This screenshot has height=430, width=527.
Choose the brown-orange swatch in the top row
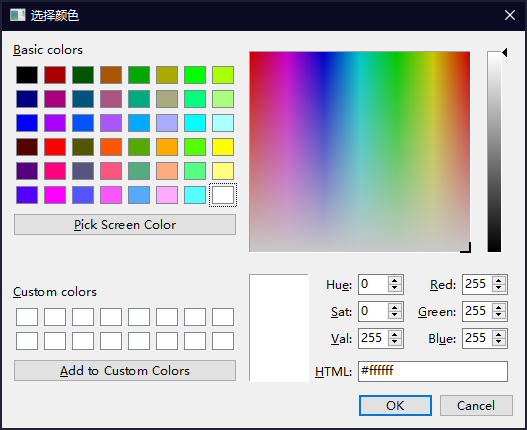pos(111,75)
